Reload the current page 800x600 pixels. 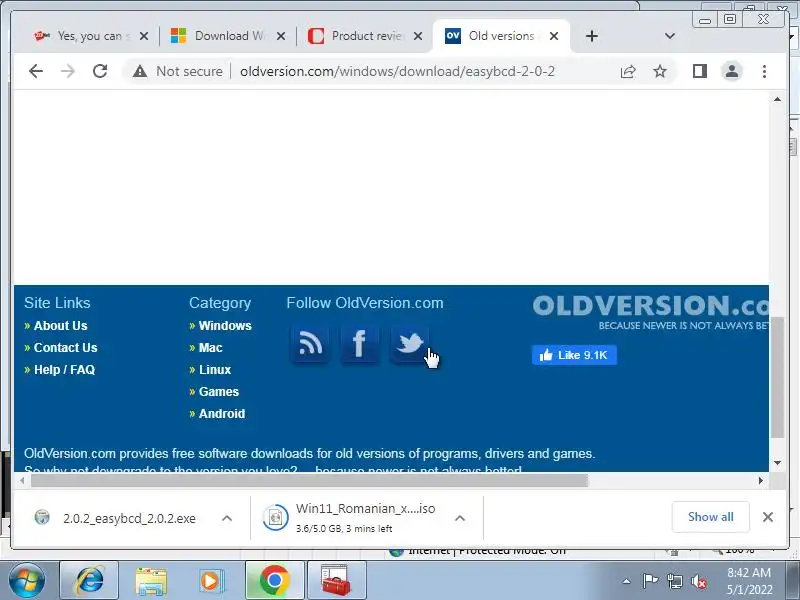coord(100,71)
